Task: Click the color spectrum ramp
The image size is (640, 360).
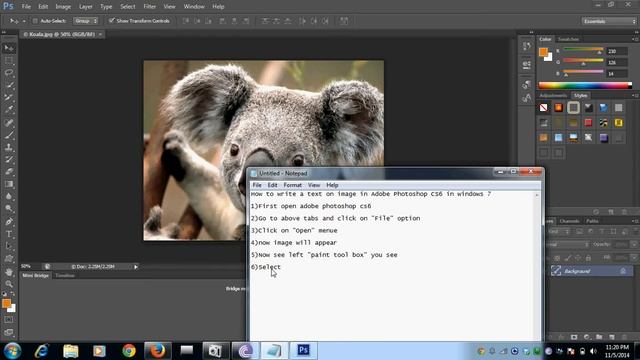Action: 585,85
